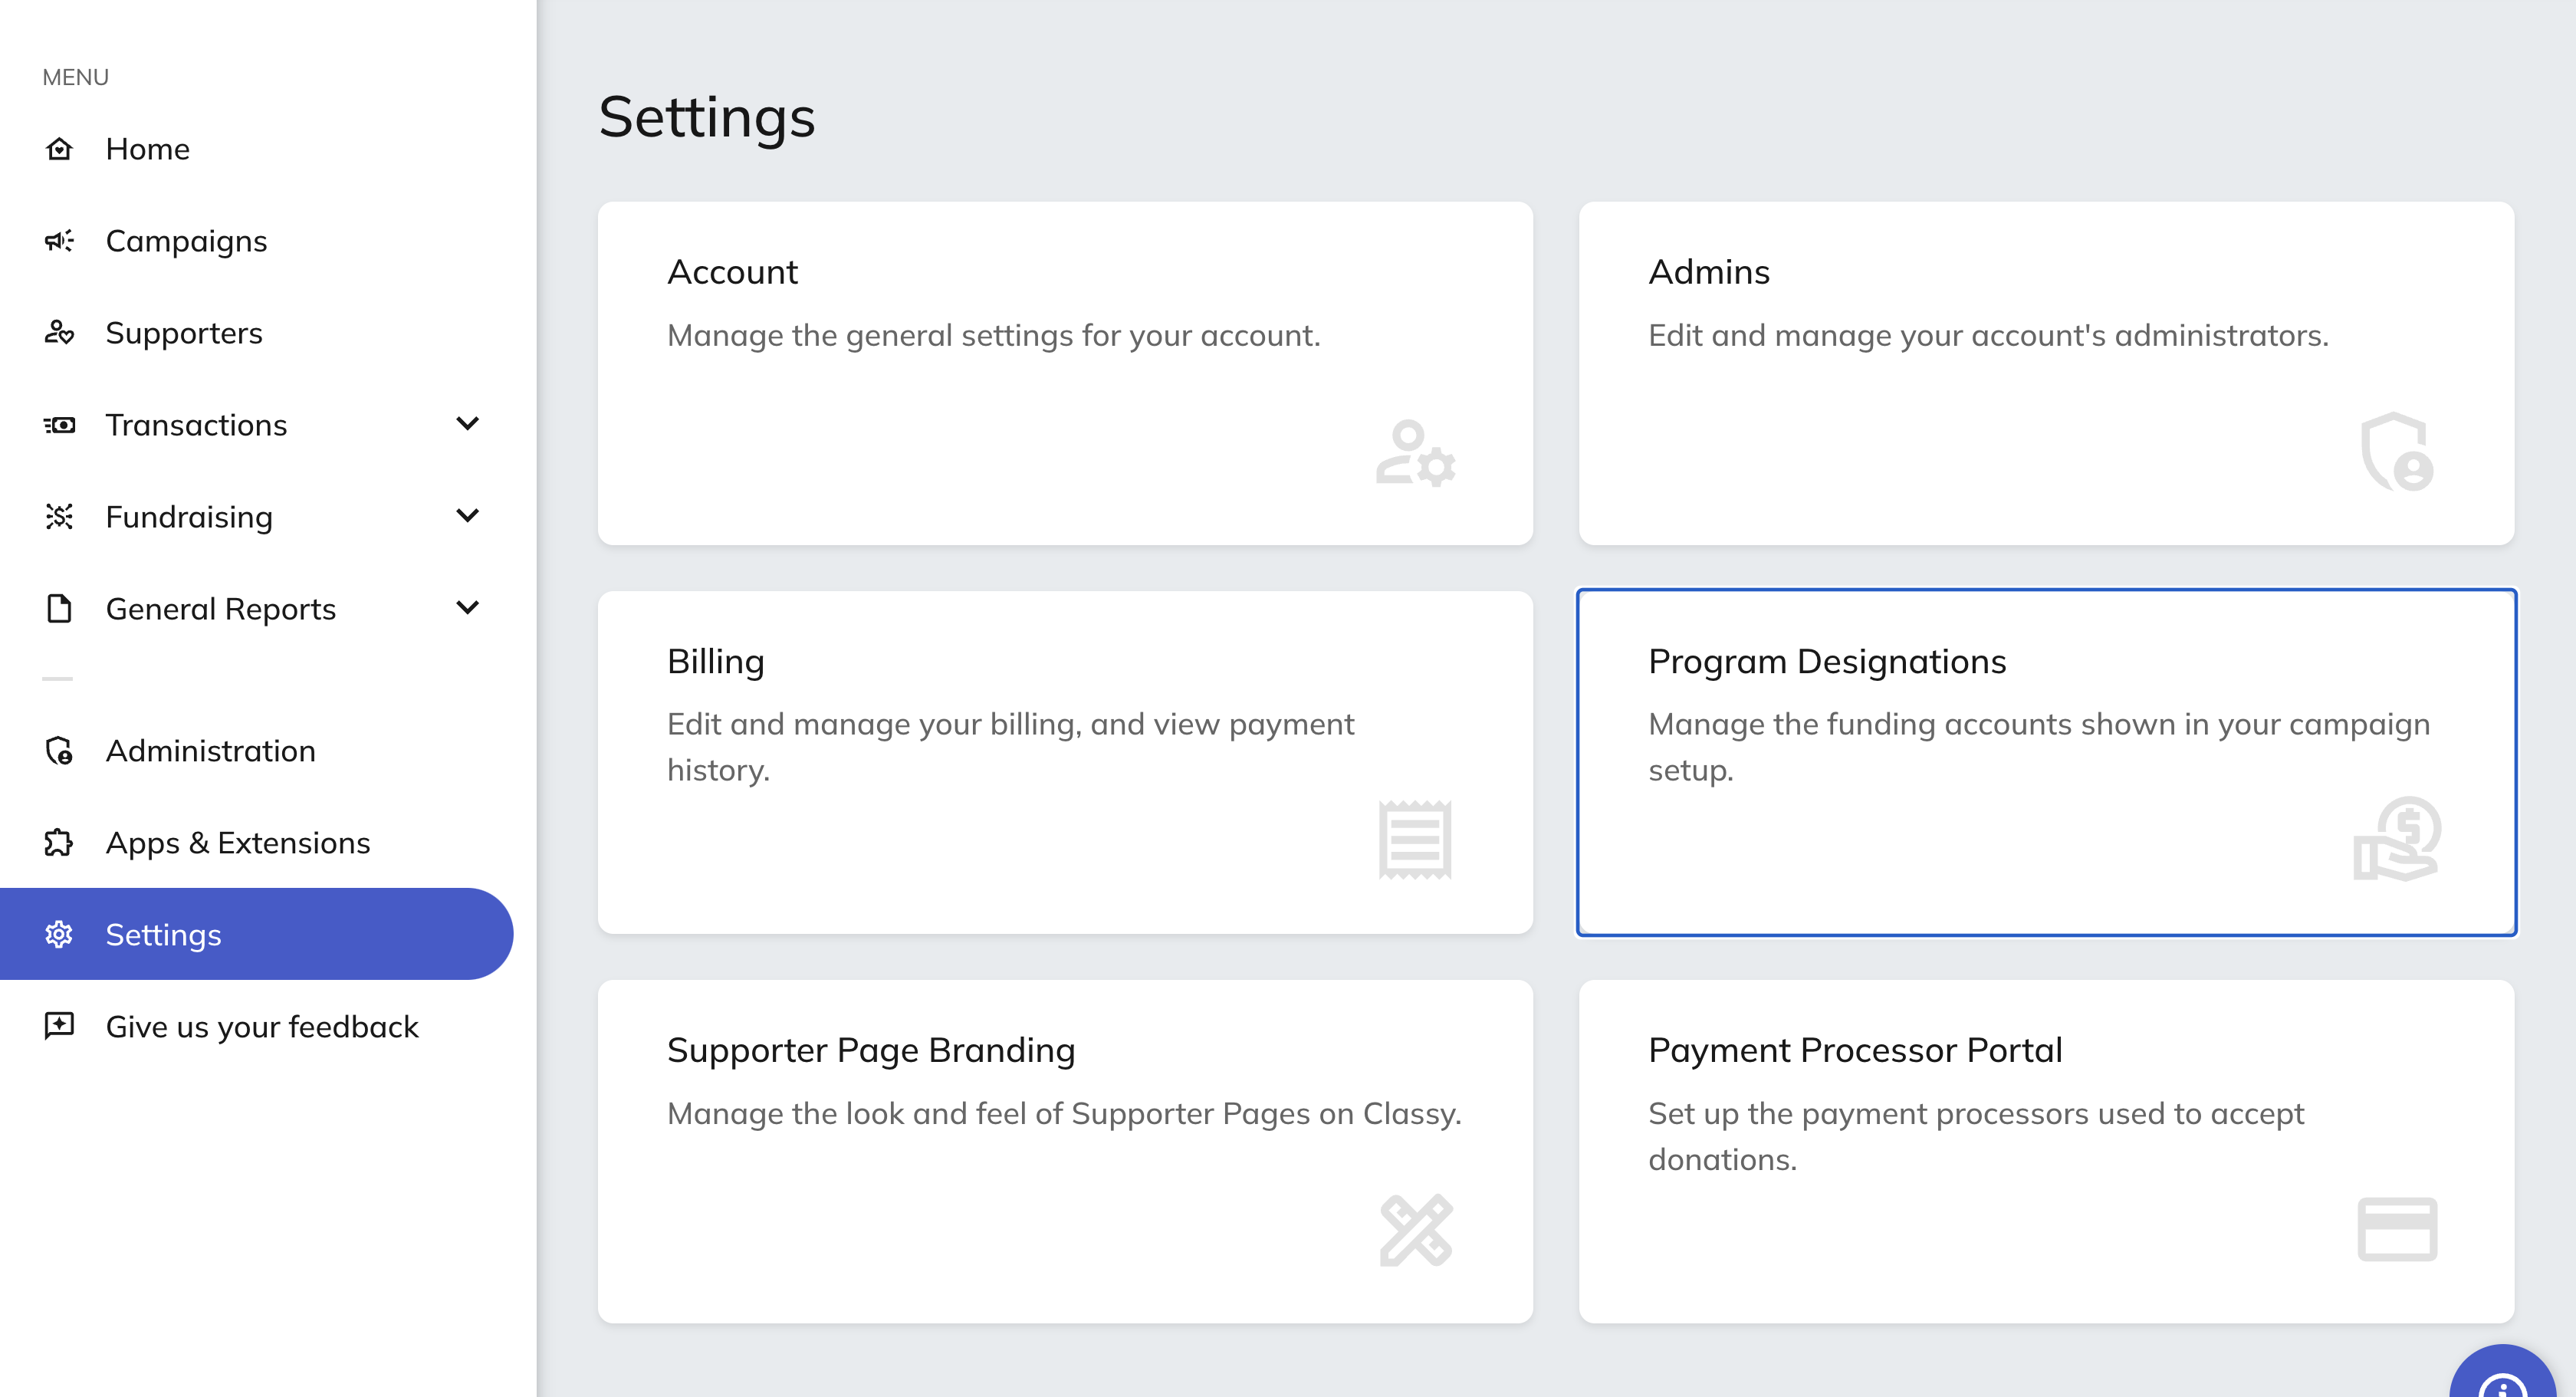Click the Campaigns megaphone icon
2576x1397 pixels.
(x=59, y=241)
